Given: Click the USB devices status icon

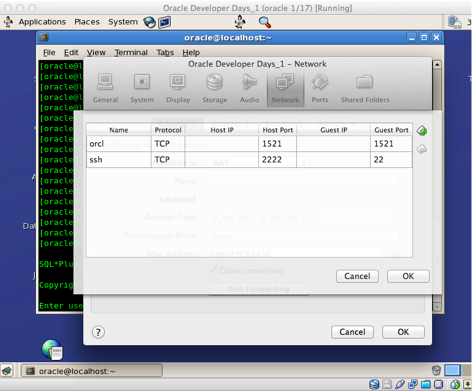Looking at the screenshot, I should pyautogui.click(x=400, y=384).
